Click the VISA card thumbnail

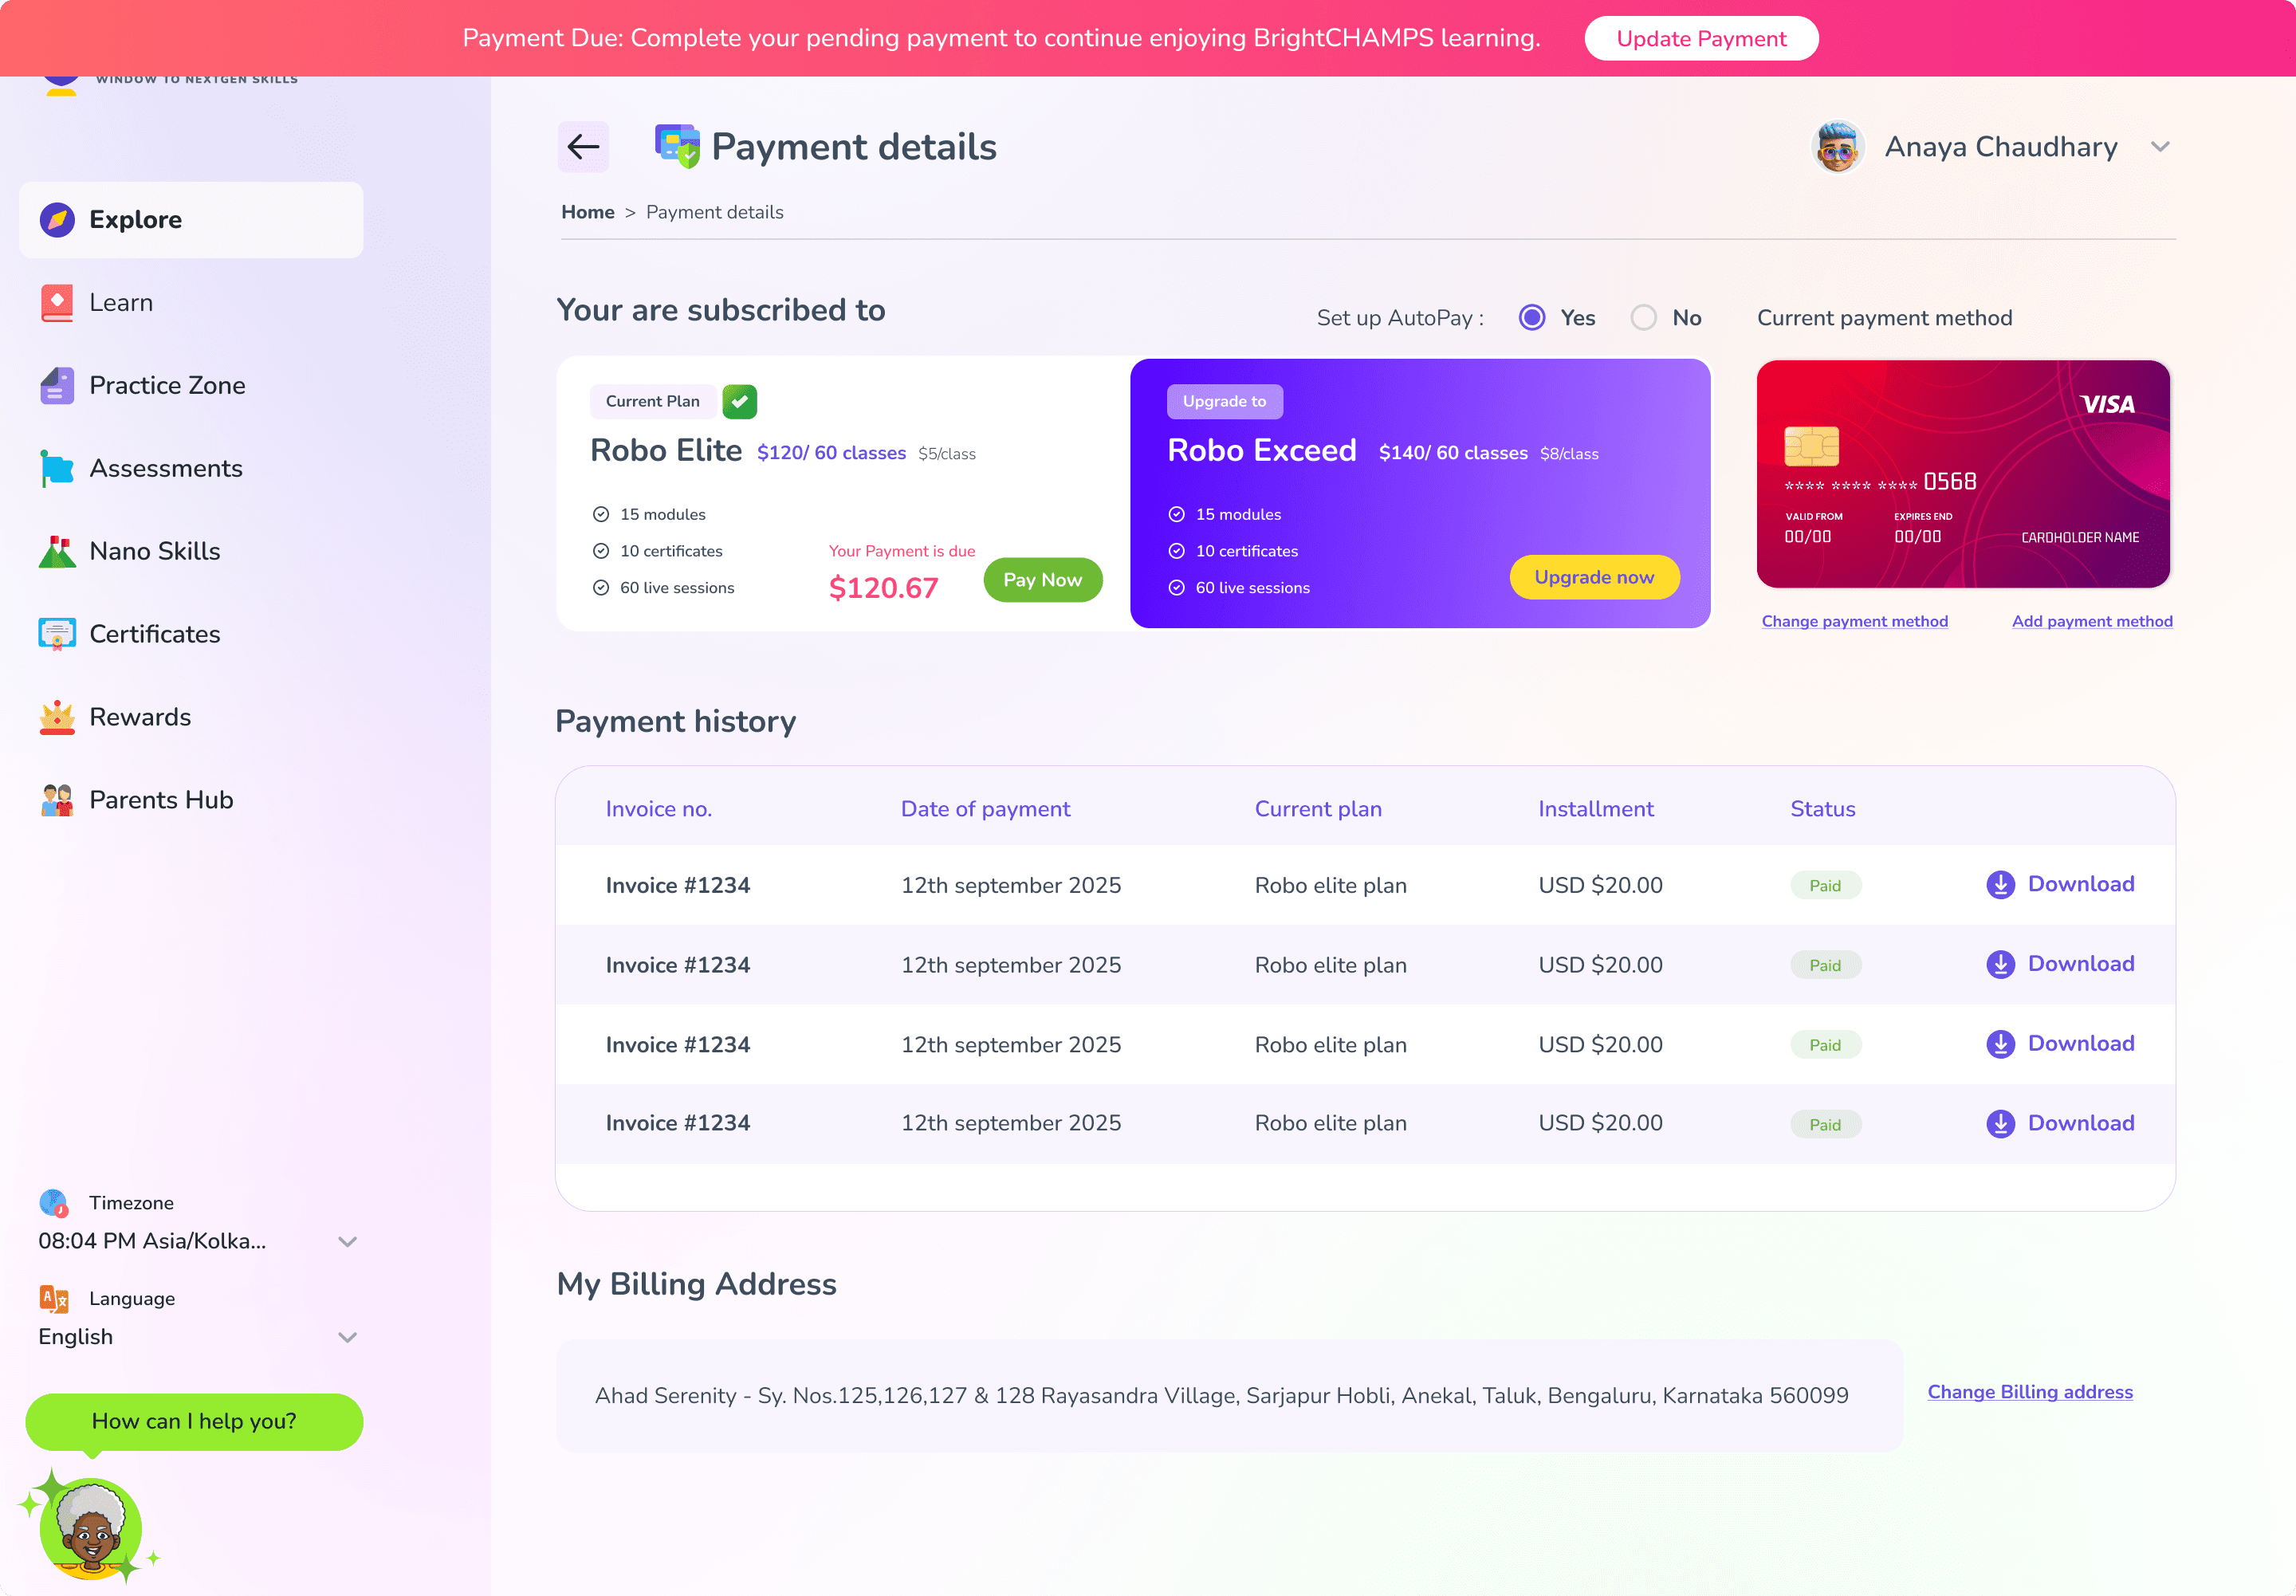pos(1962,474)
